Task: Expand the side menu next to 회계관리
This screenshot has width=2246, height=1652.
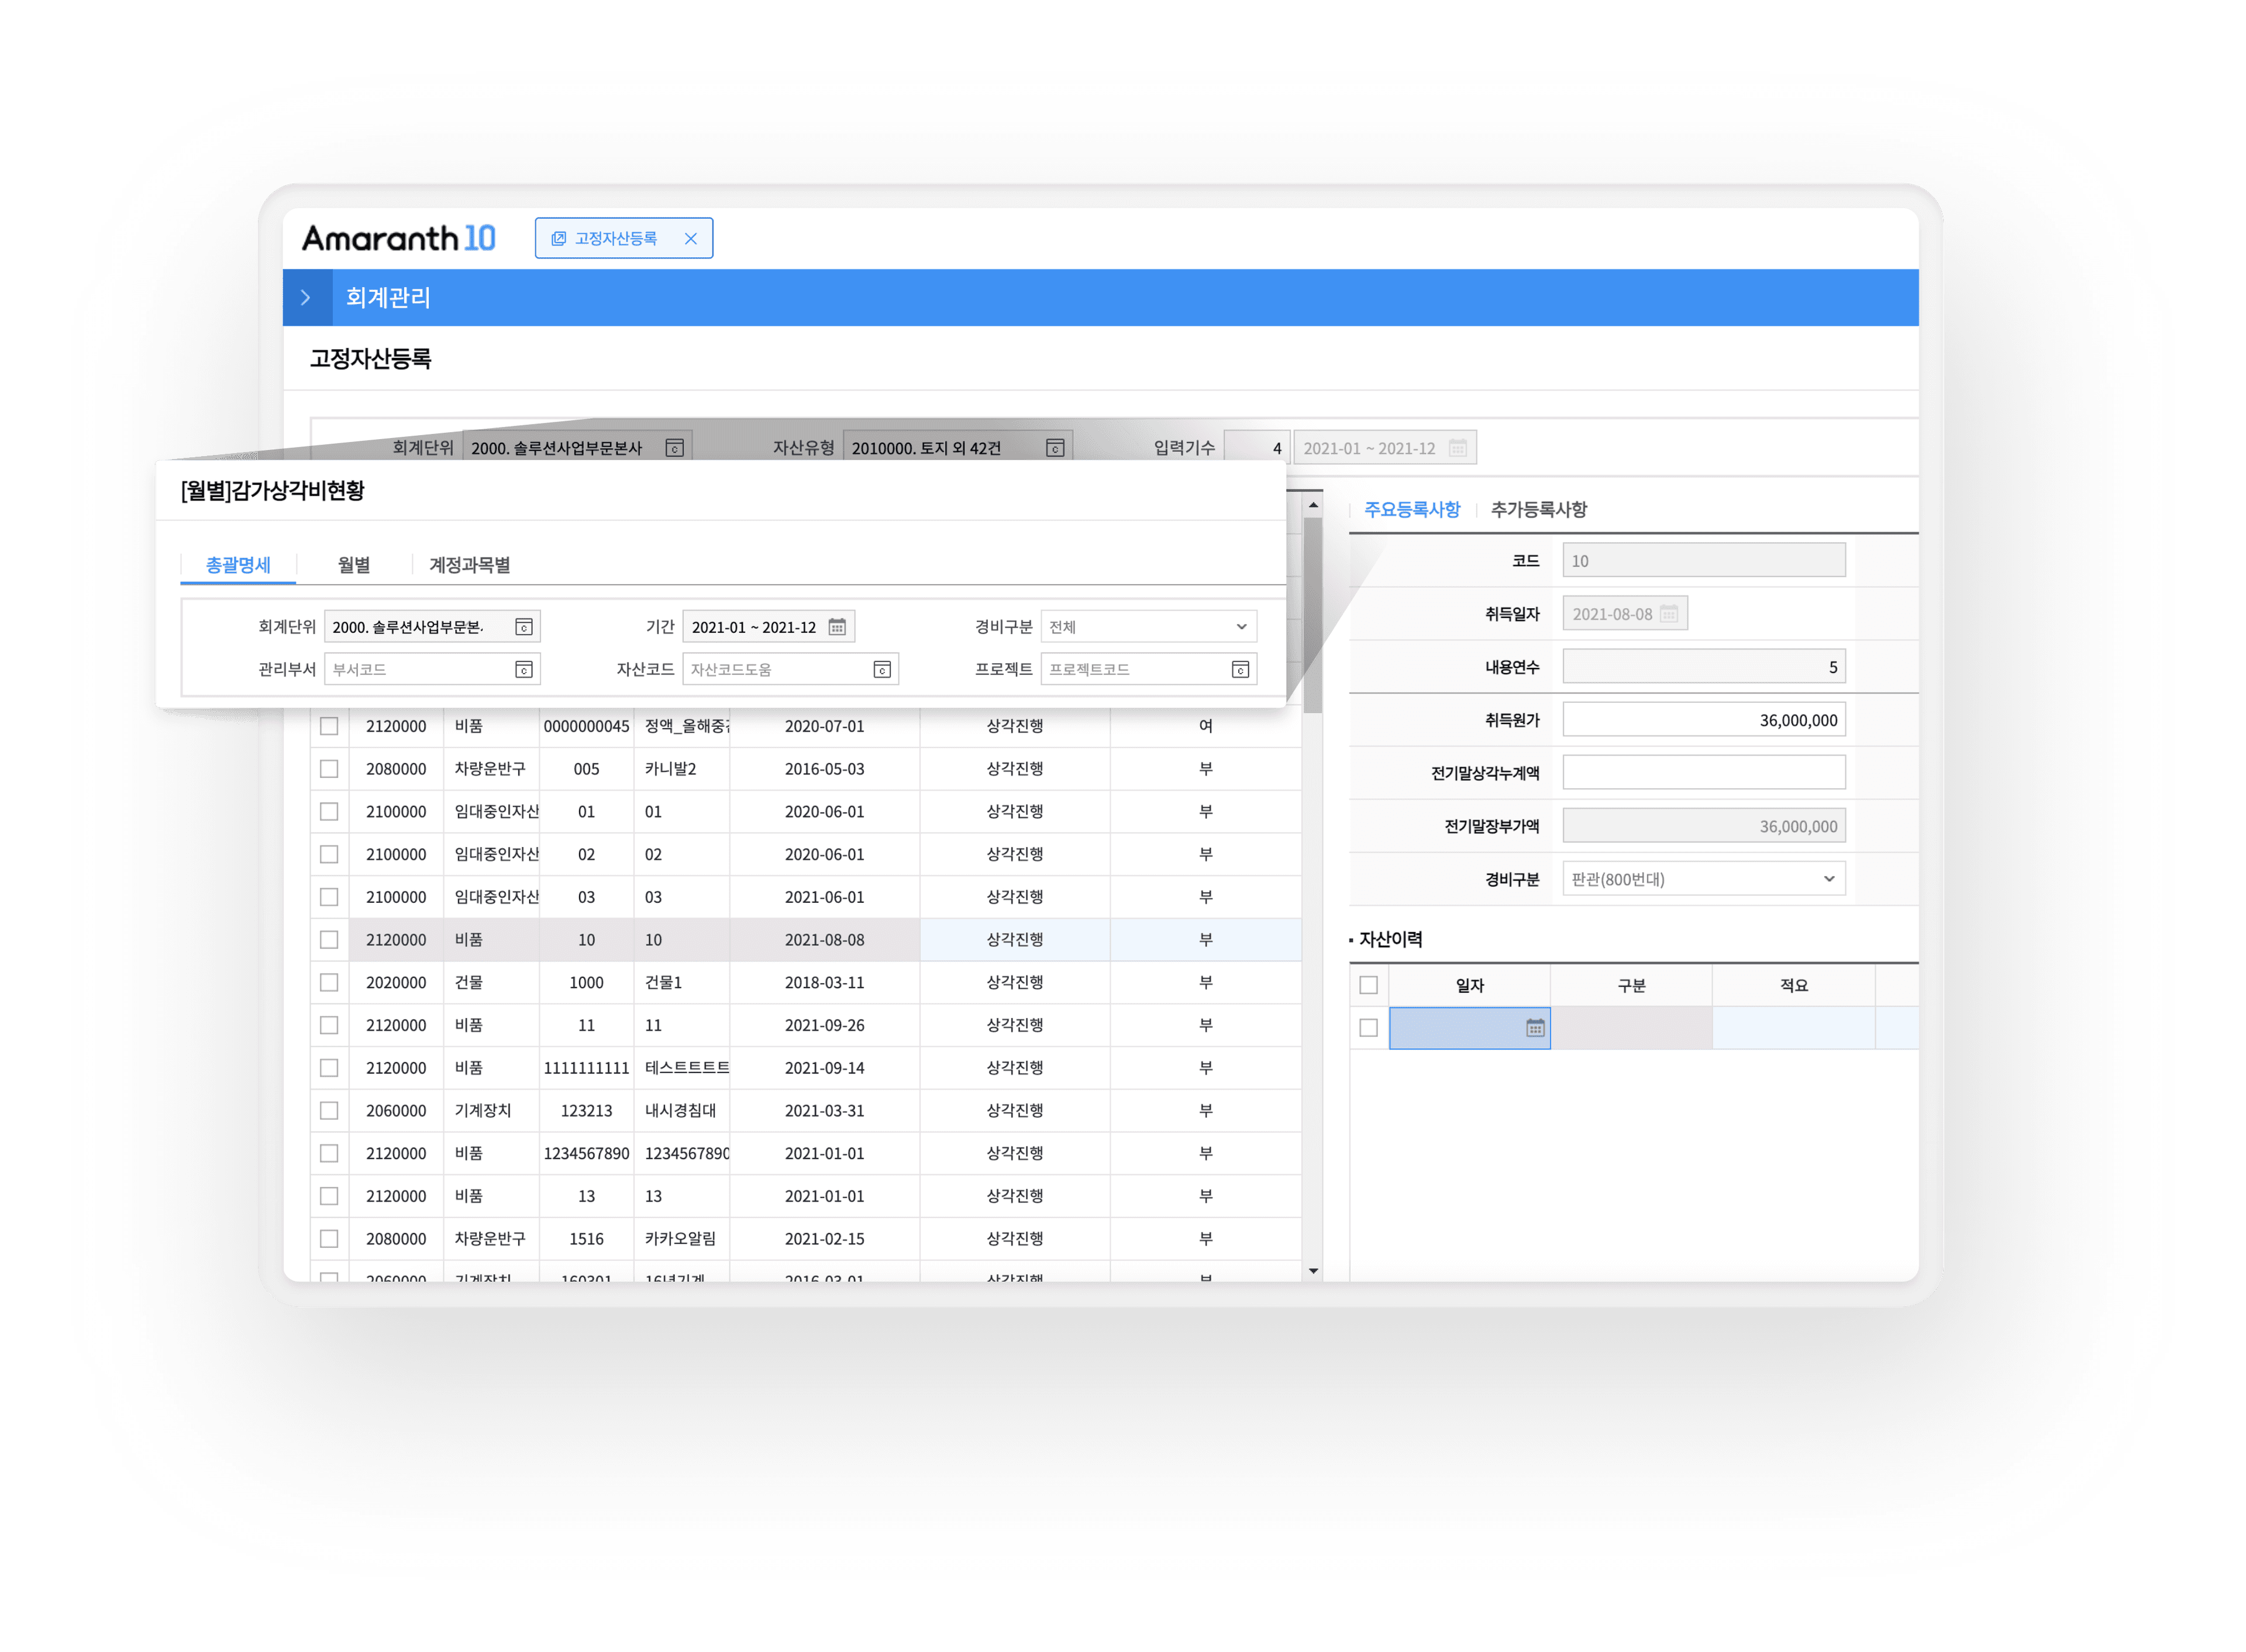Action: coord(306,298)
